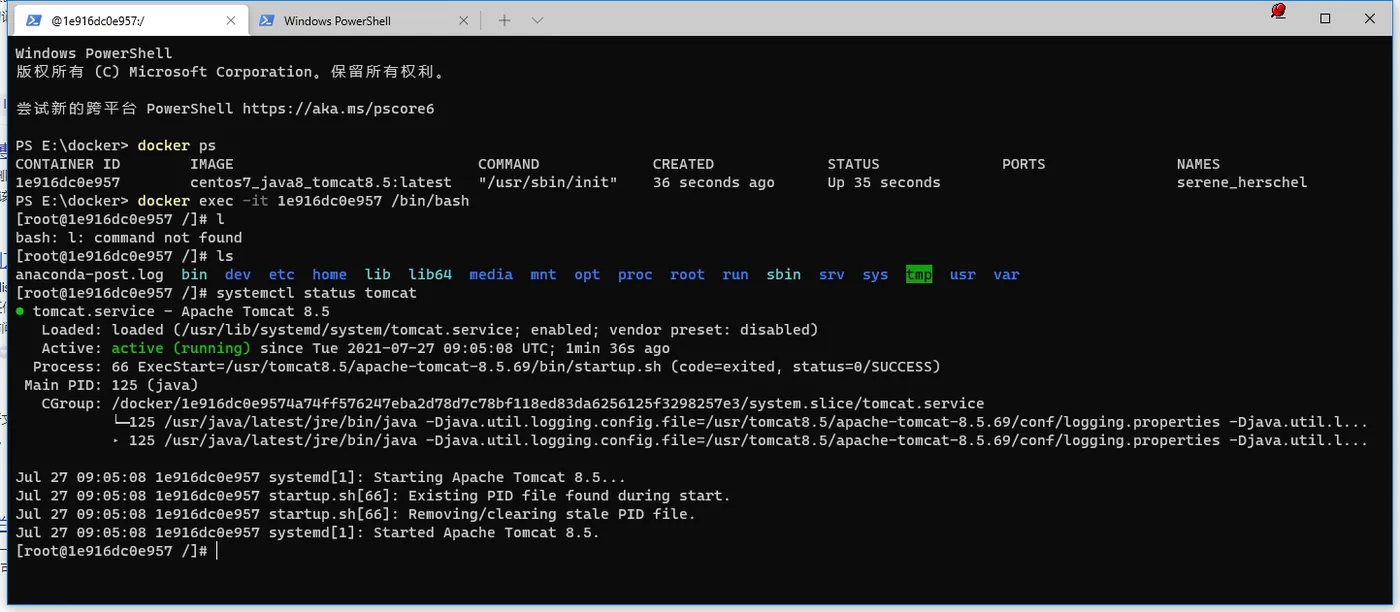Place cursor at the last shell prompt

[216, 552]
